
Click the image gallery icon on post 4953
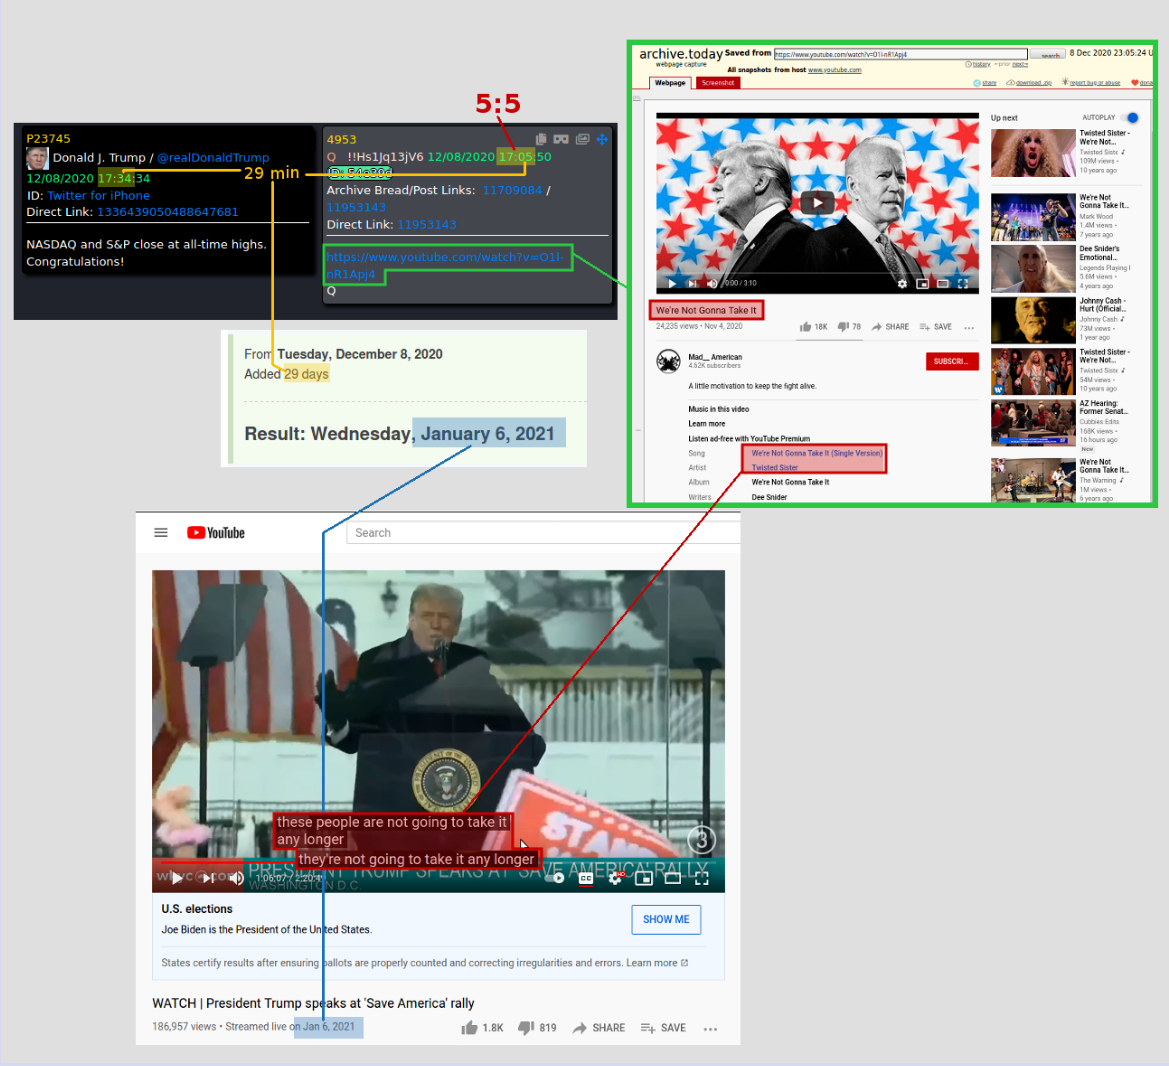pyautogui.click(x=582, y=139)
